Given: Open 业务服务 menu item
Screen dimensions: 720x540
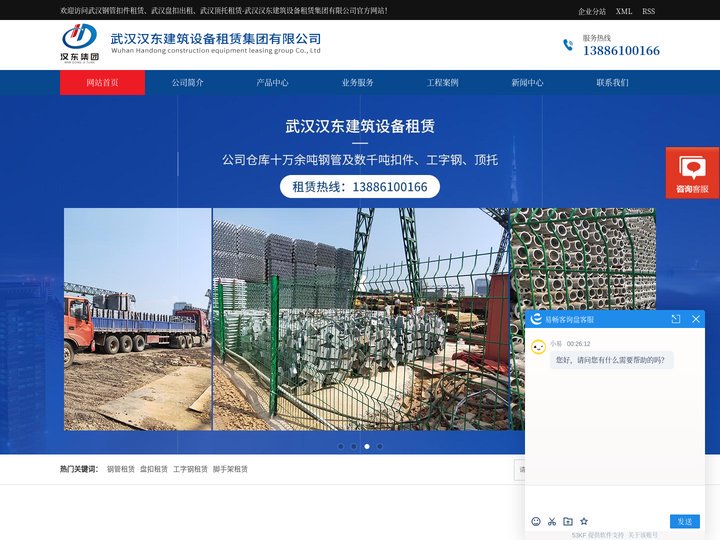Looking at the screenshot, I should coord(357,83).
